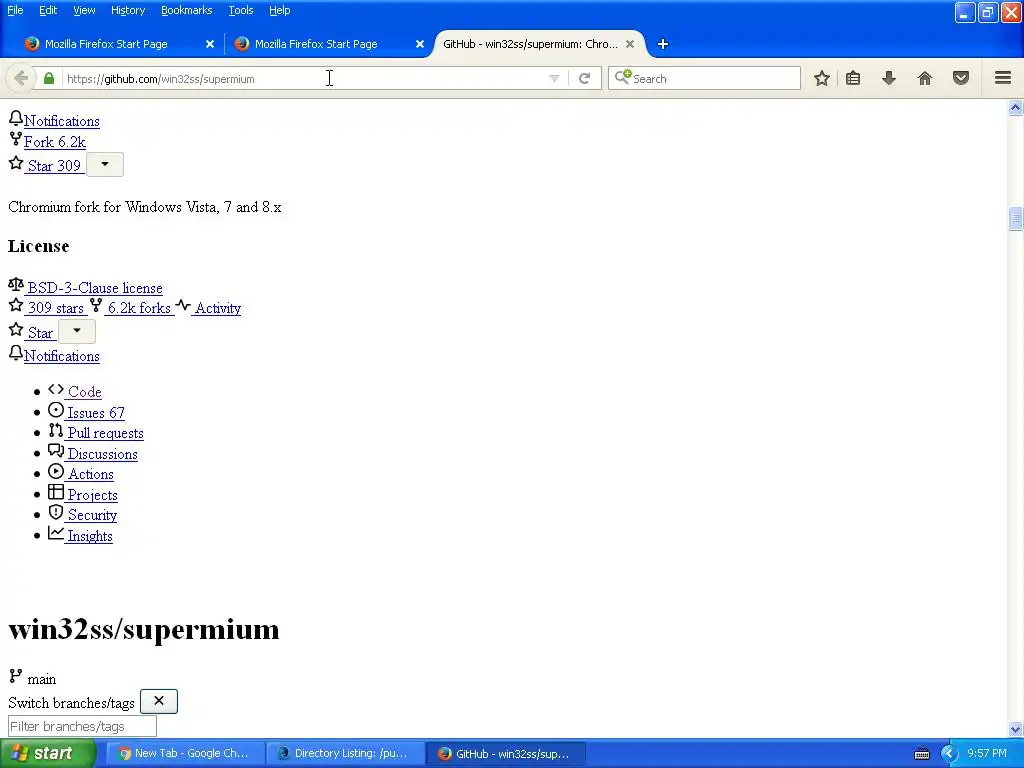This screenshot has width=1024, height=768.
Task: Close the GitHub supermium tab
Action: point(630,44)
